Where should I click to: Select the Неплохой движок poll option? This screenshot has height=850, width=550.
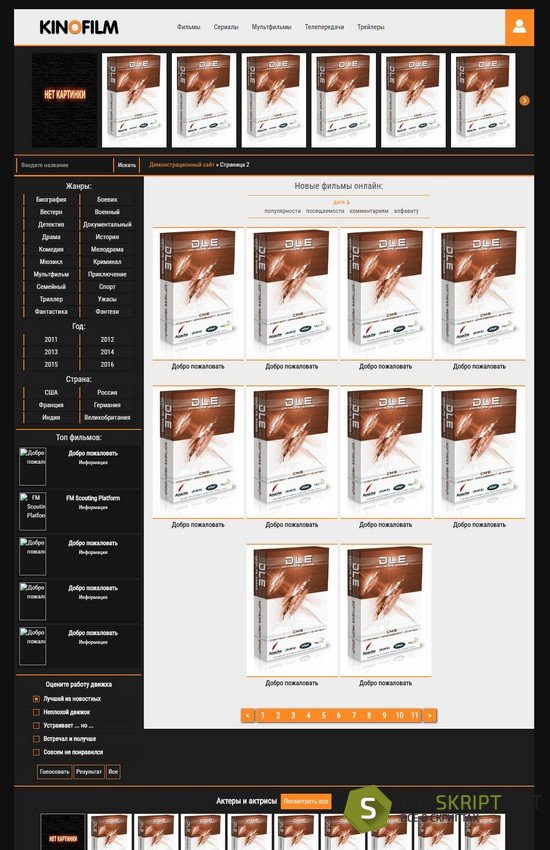click(36, 712)
